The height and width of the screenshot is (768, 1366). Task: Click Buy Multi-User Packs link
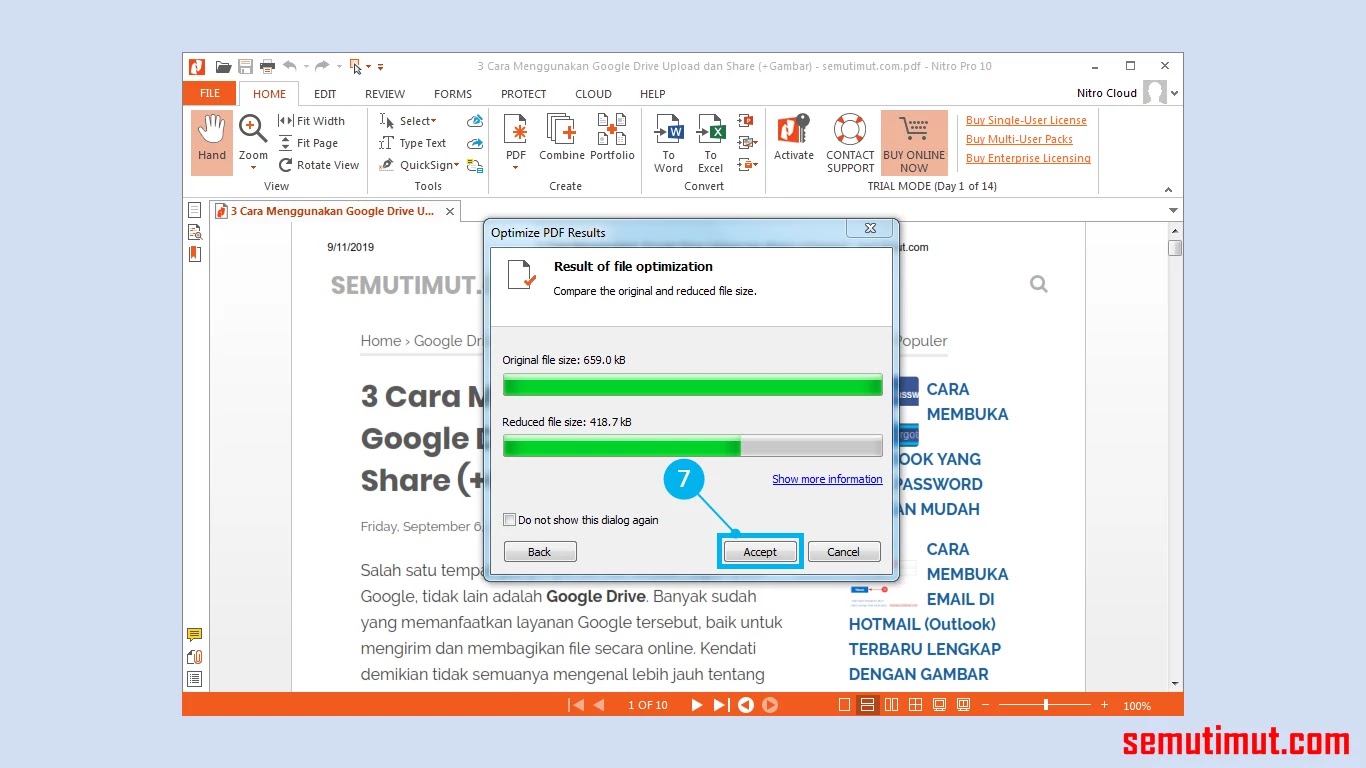pos(1019,139)
